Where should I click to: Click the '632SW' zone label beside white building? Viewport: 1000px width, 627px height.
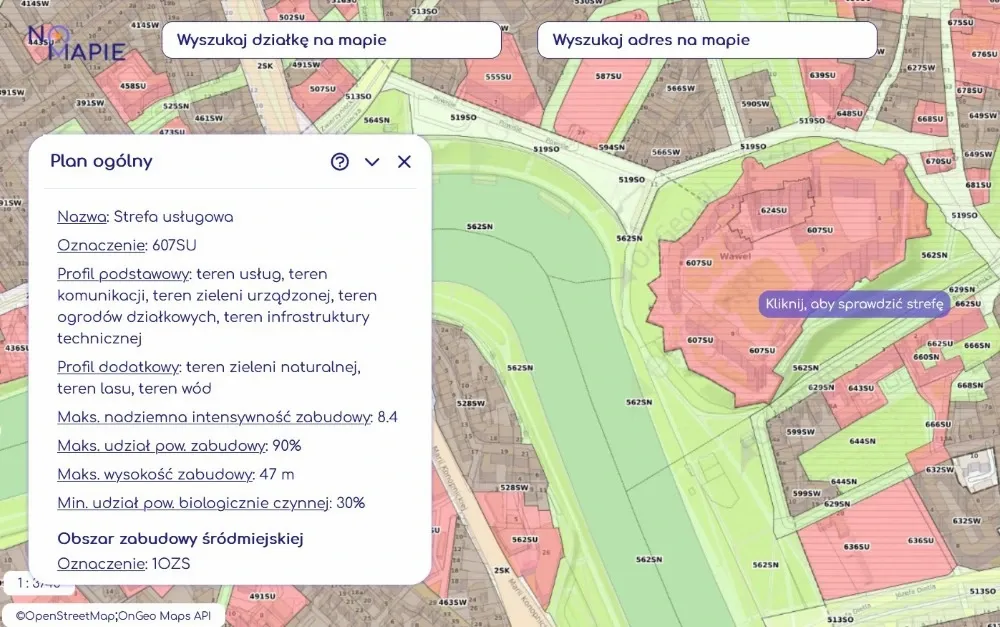click(x=939, y=470)
